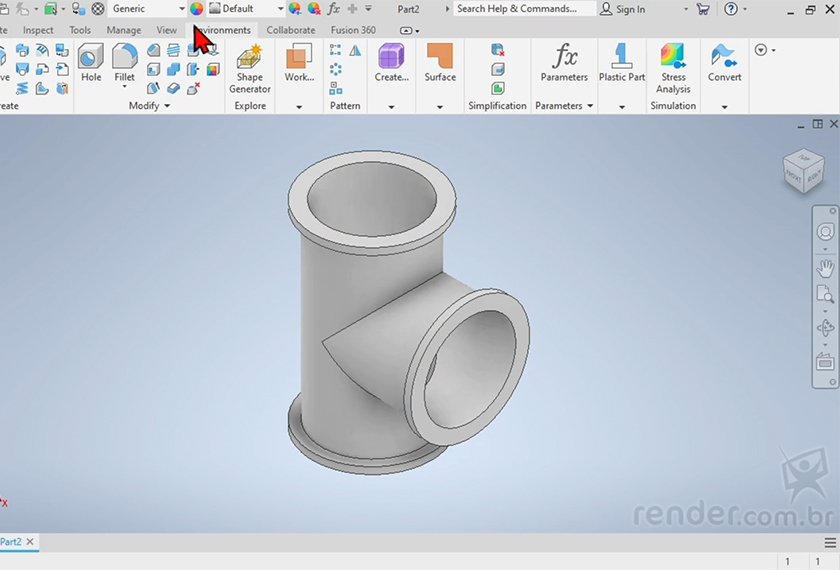Open the Full Navigation Wheel
The image size is (840, 570).
pyautogui.click(x=825, y=232)
